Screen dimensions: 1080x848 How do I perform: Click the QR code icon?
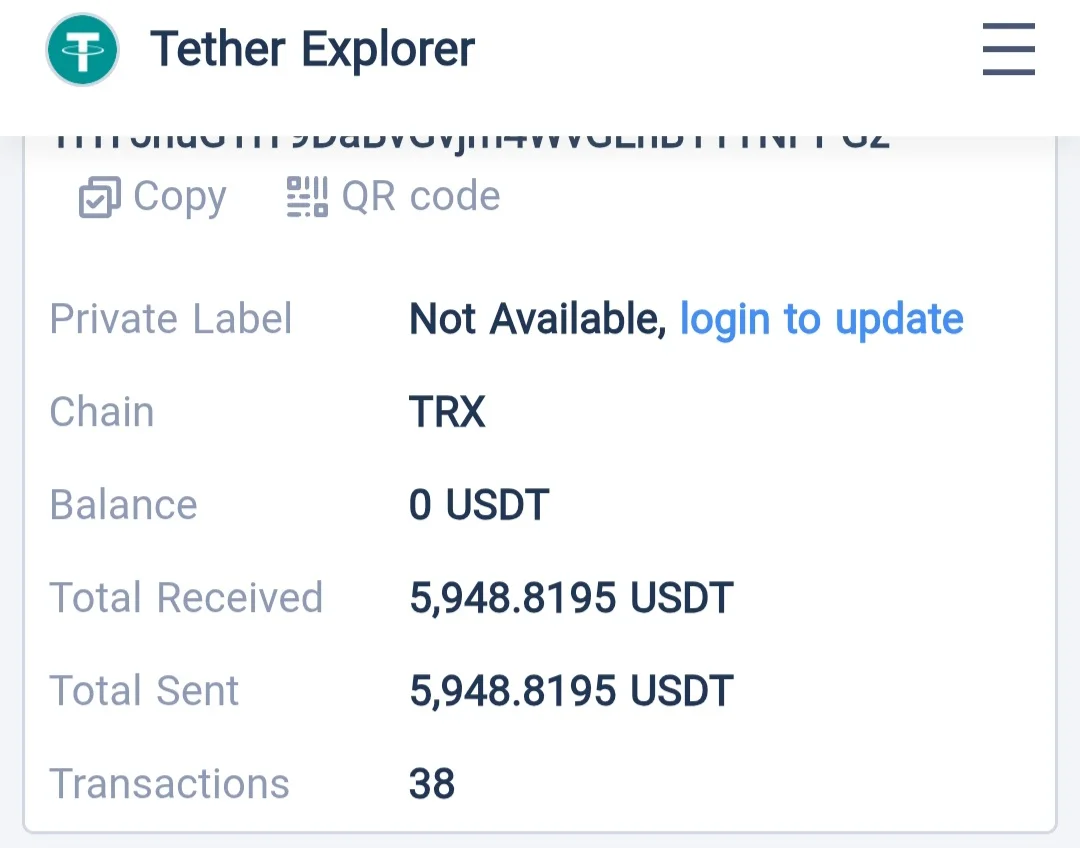[306, 197]
